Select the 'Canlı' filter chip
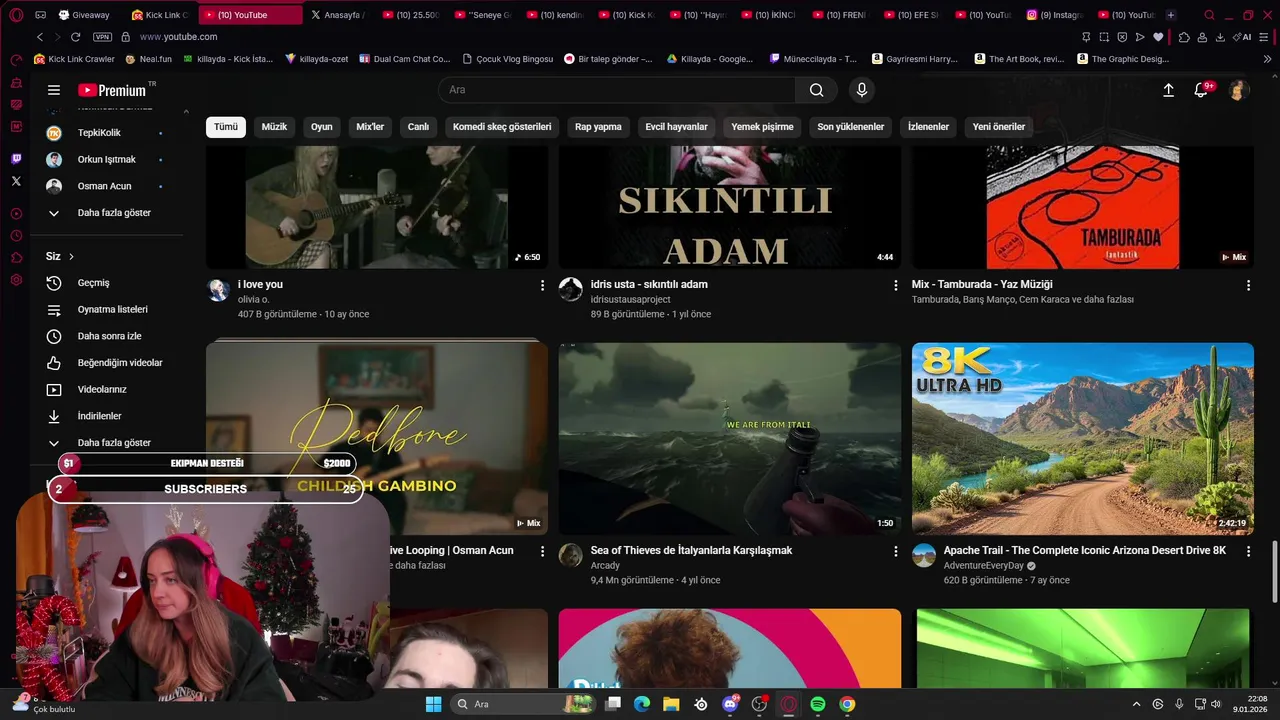The image size is (1280, 720). pyautogui.click(x=418, y=127)
